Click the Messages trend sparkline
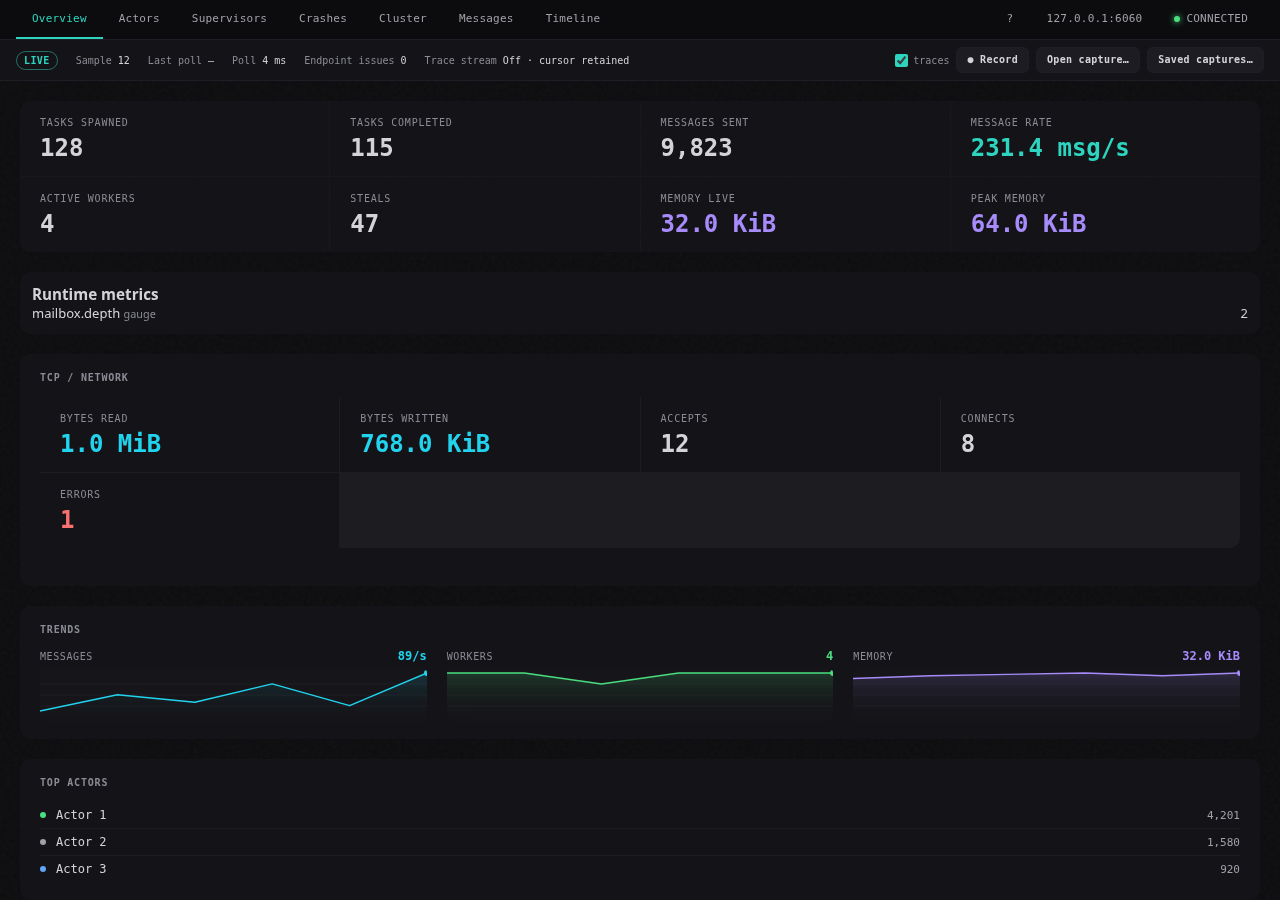The height and width of the screenshot is (900, 1280). [233, 694]
